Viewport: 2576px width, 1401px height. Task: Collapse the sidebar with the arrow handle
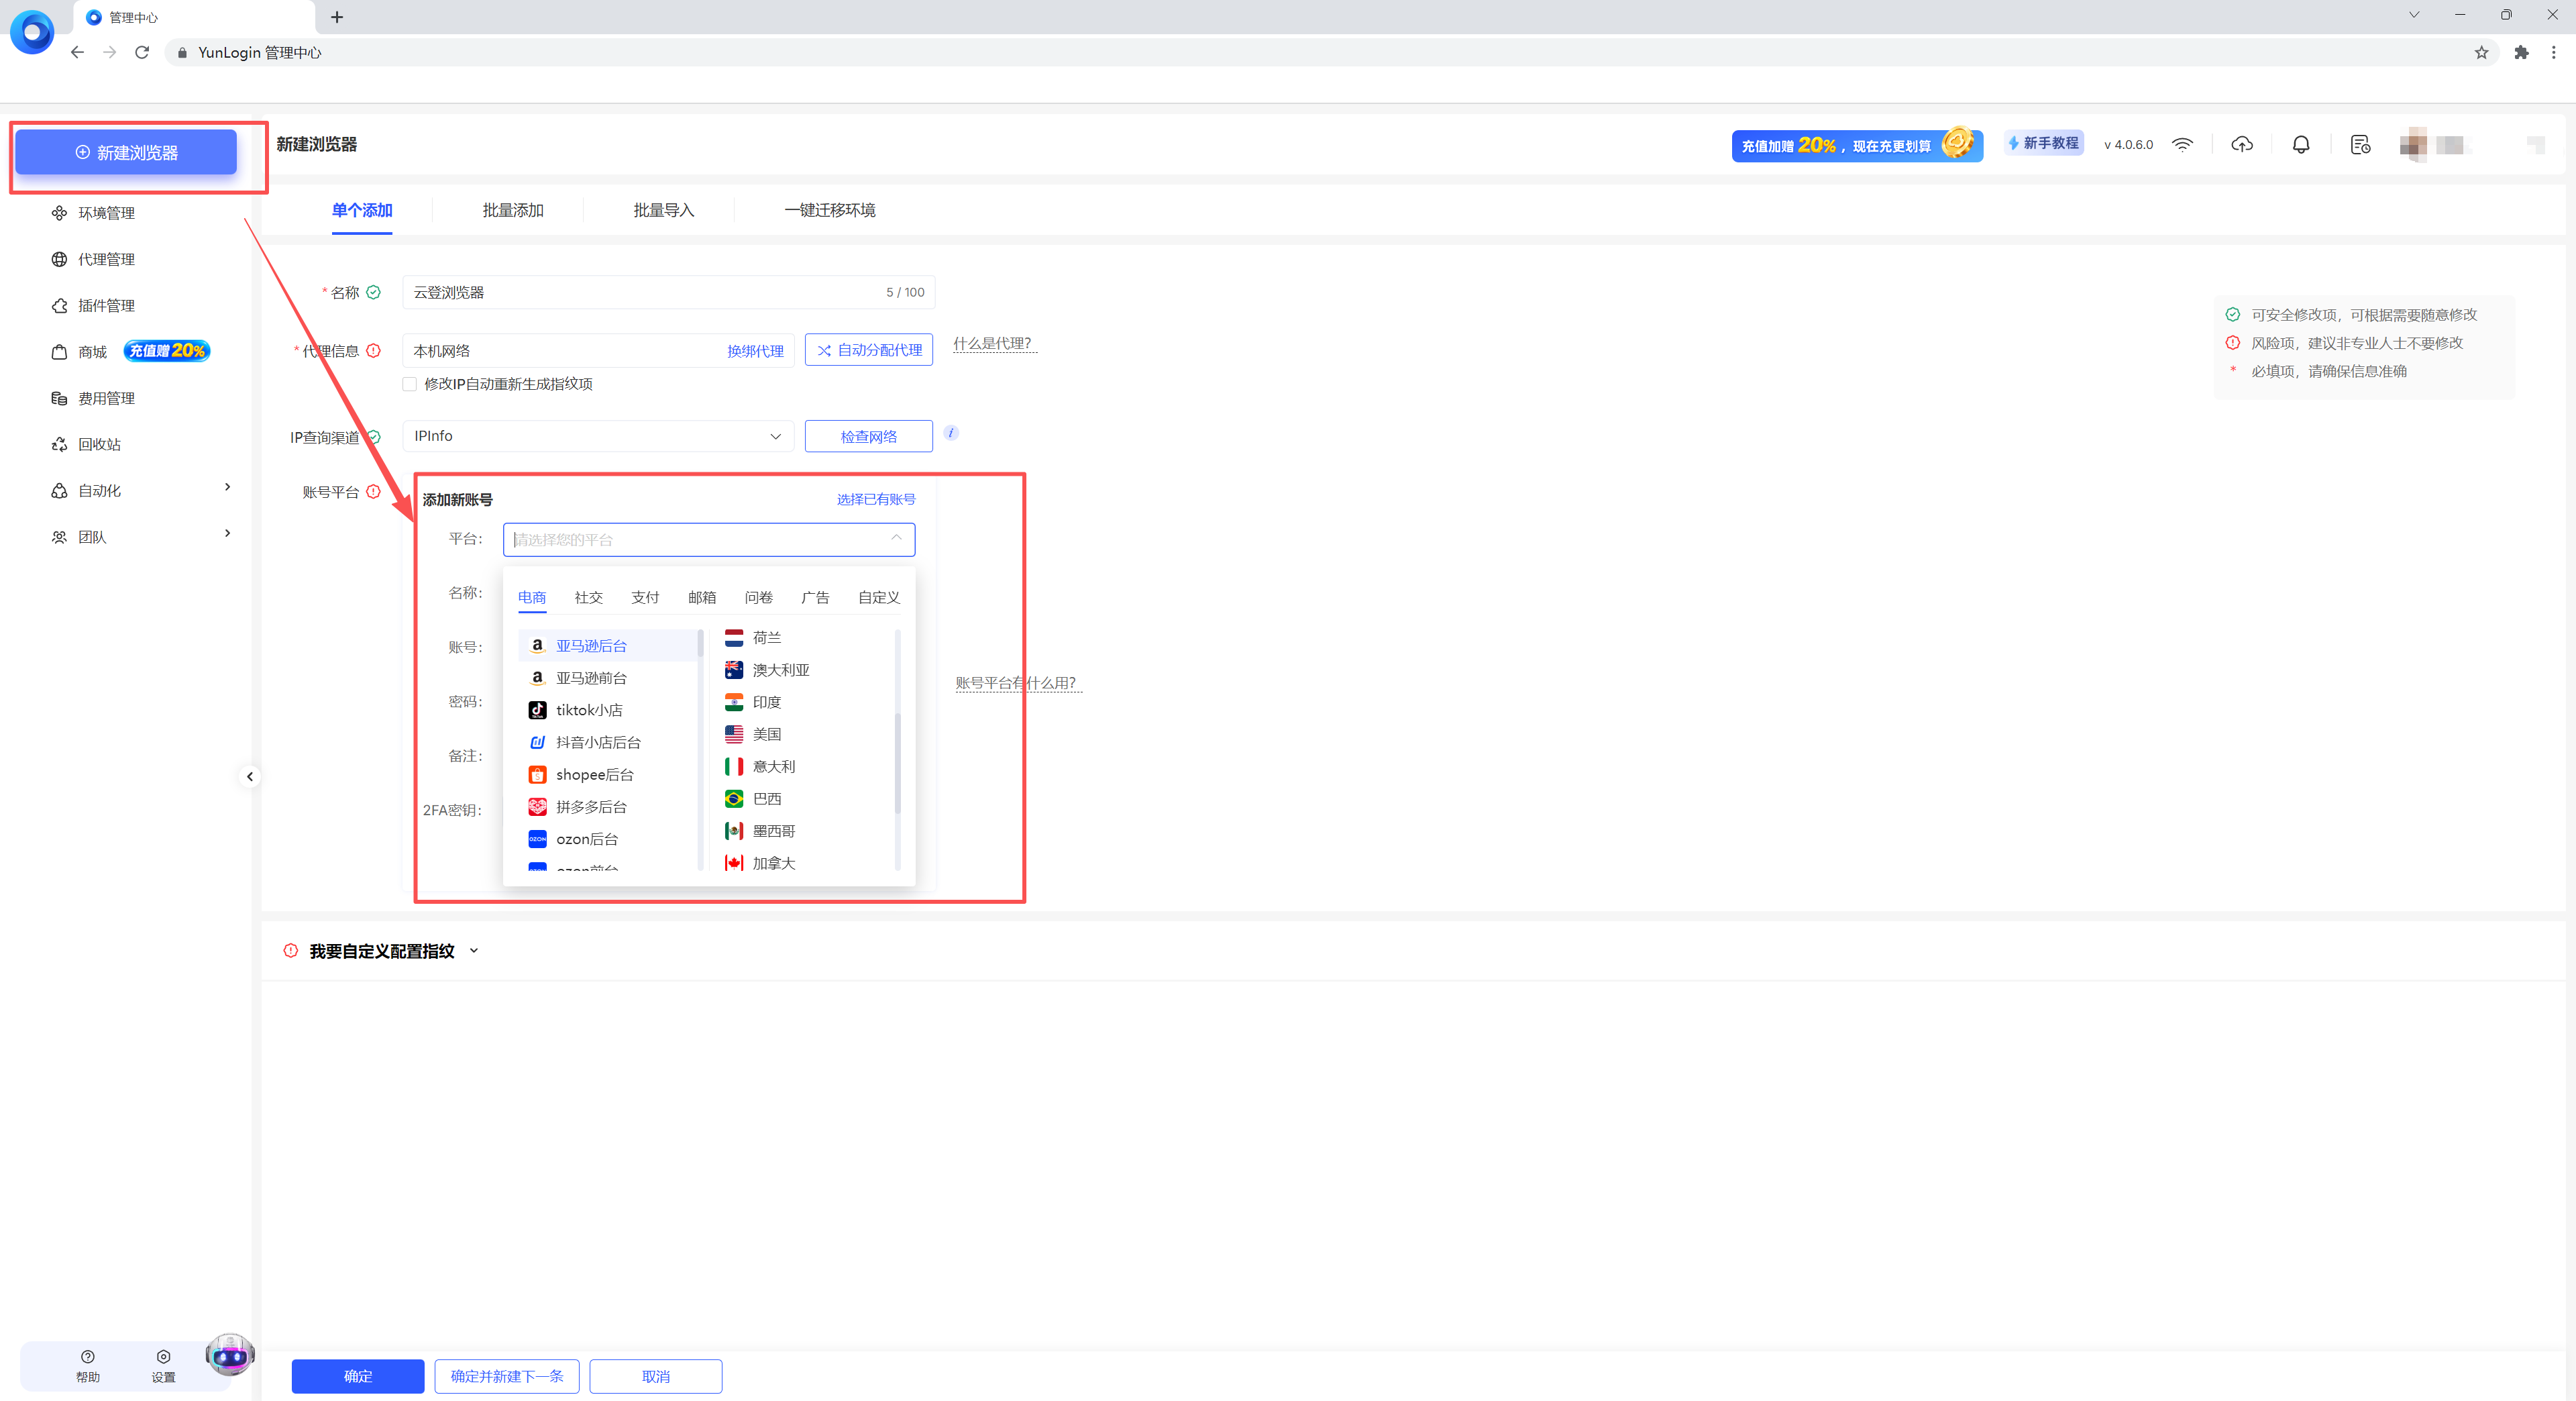click(x=250, y=776)
